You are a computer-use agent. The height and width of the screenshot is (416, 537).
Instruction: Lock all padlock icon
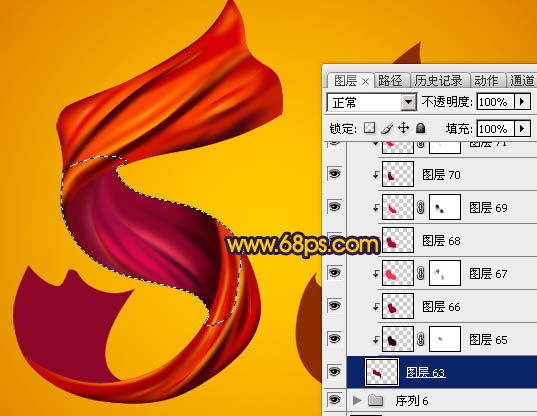(421, 128)
